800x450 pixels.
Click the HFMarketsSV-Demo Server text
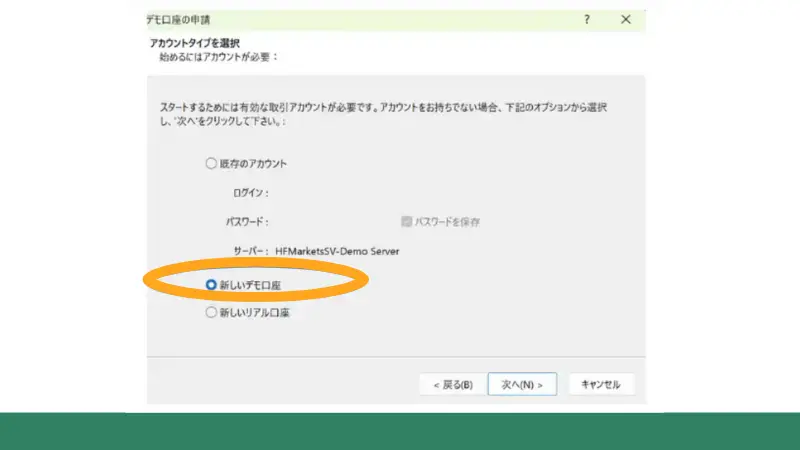[x=337, y=251]
